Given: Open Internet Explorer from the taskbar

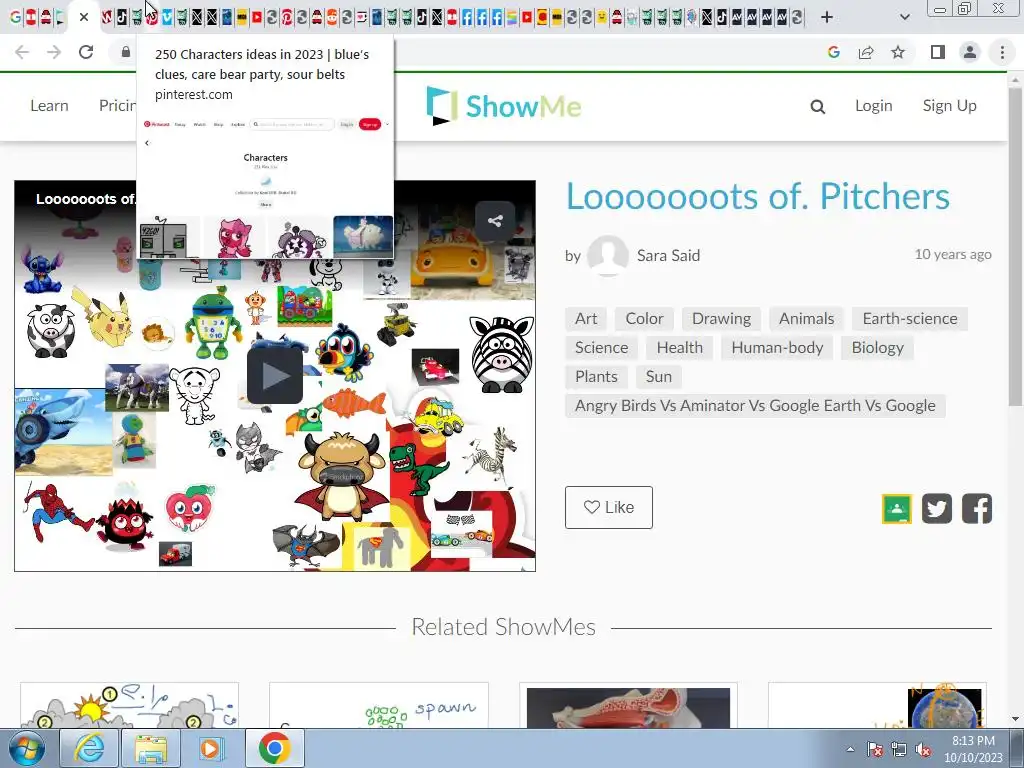Looking at the screenshot, I should point(88,748).
